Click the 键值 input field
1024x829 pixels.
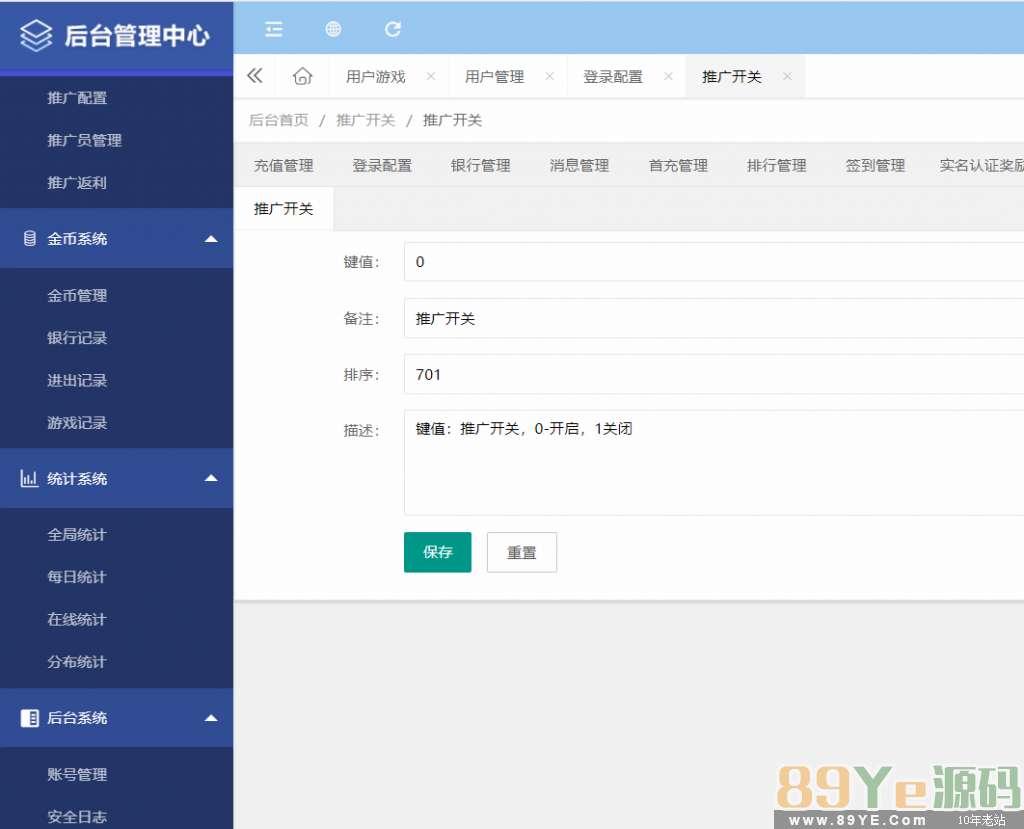(x=712, y=262)
